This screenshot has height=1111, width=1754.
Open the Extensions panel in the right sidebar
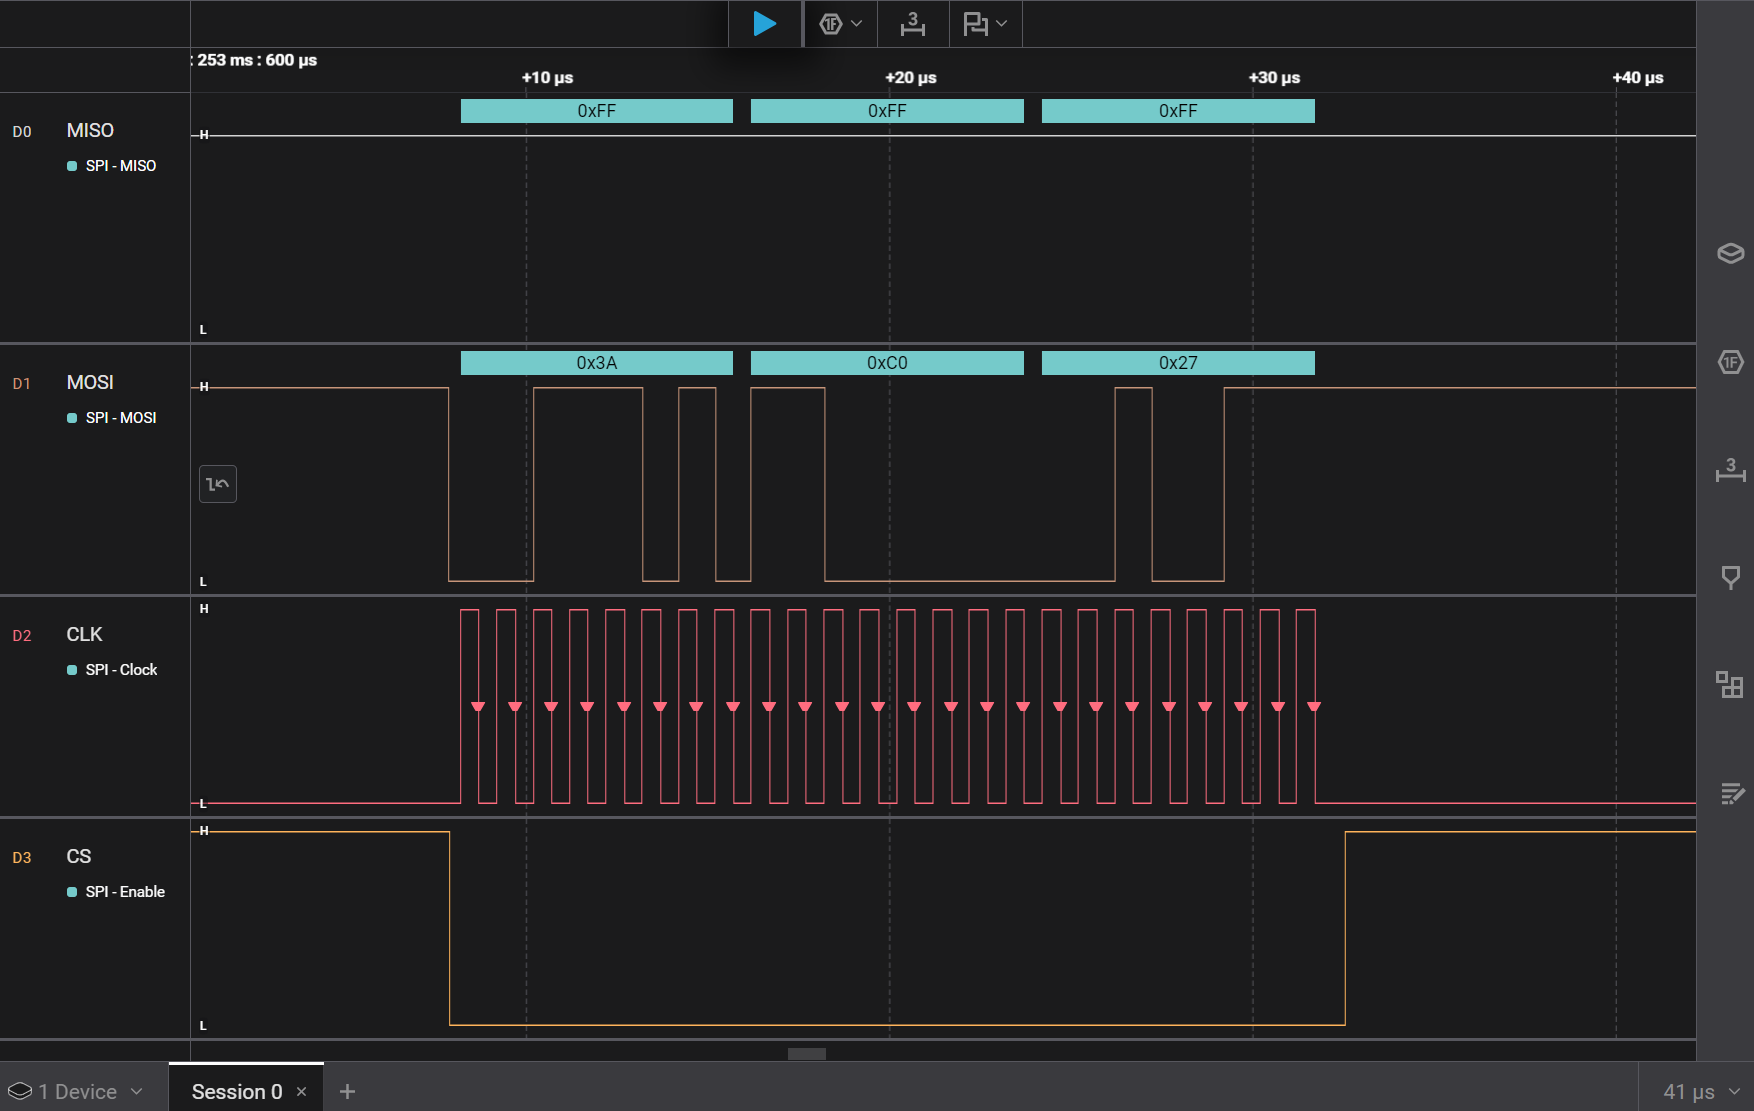click(1730, 685)
